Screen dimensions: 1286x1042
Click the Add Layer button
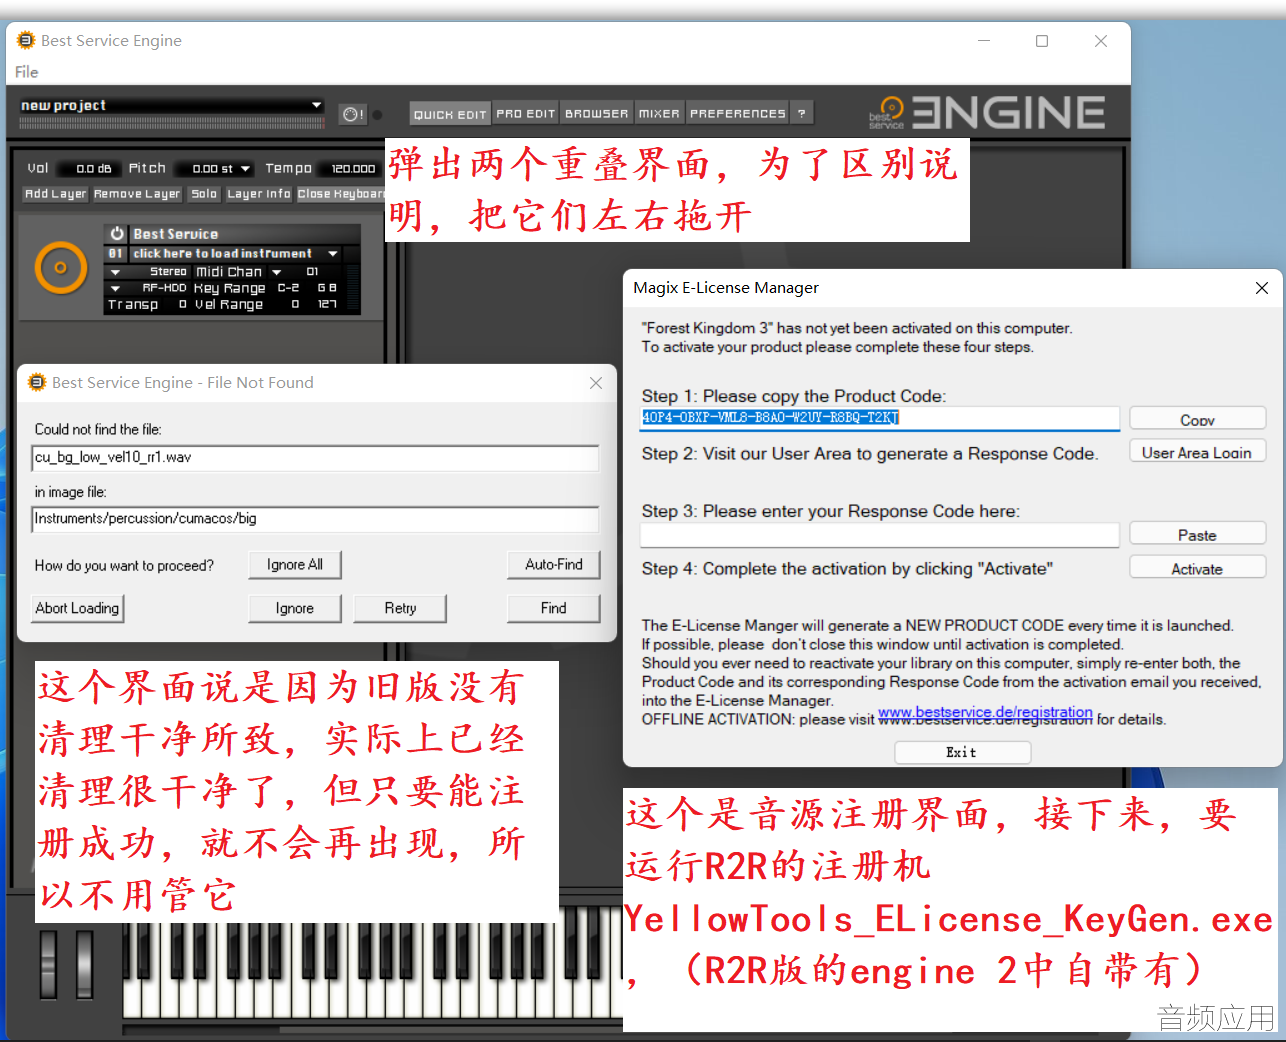click(56, 194)
